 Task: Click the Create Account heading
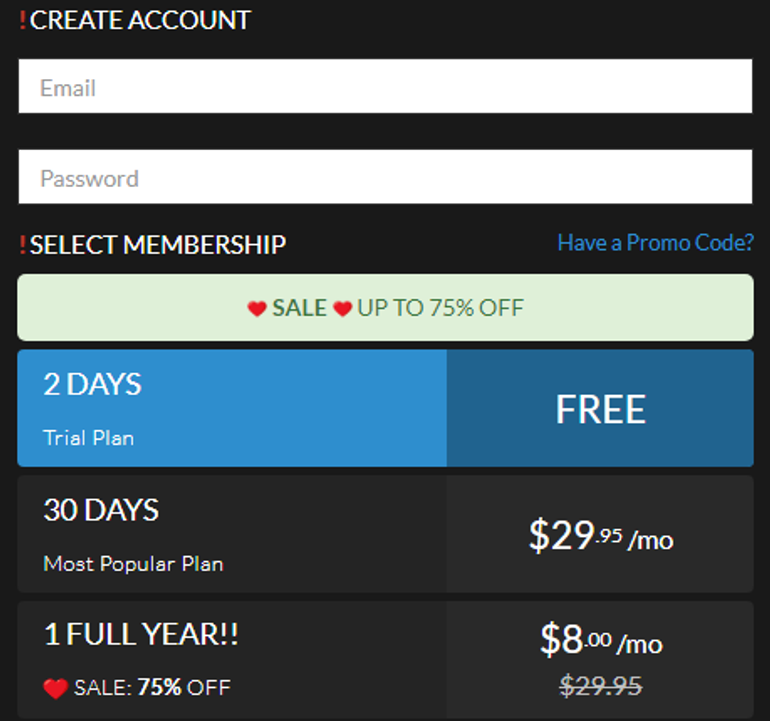pos(140,20)
